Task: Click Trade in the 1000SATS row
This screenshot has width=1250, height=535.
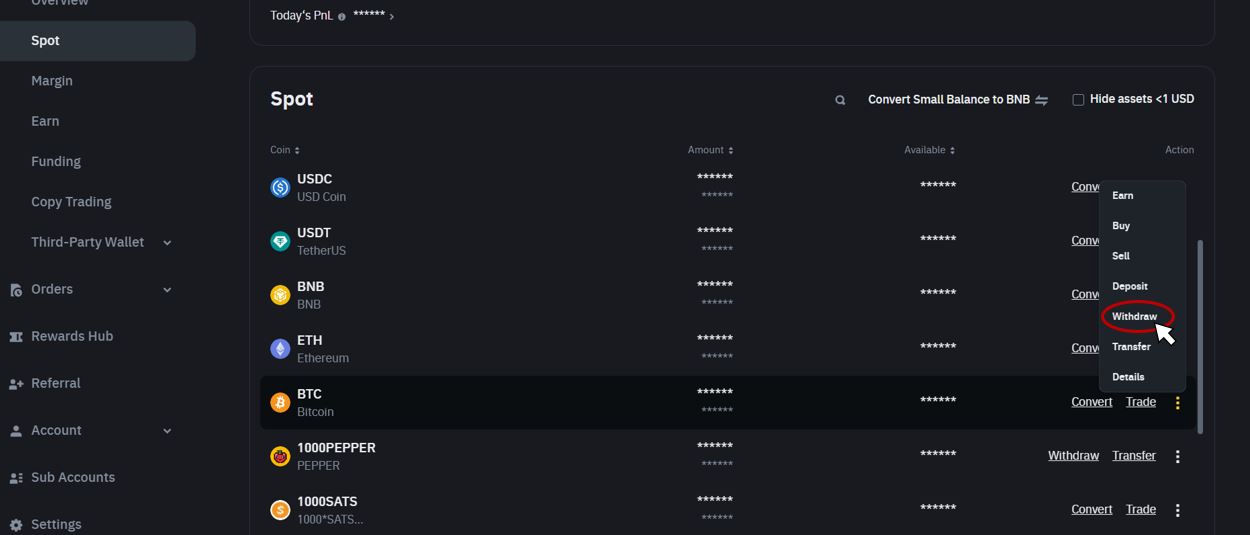Action: [x=1141, y=510]
